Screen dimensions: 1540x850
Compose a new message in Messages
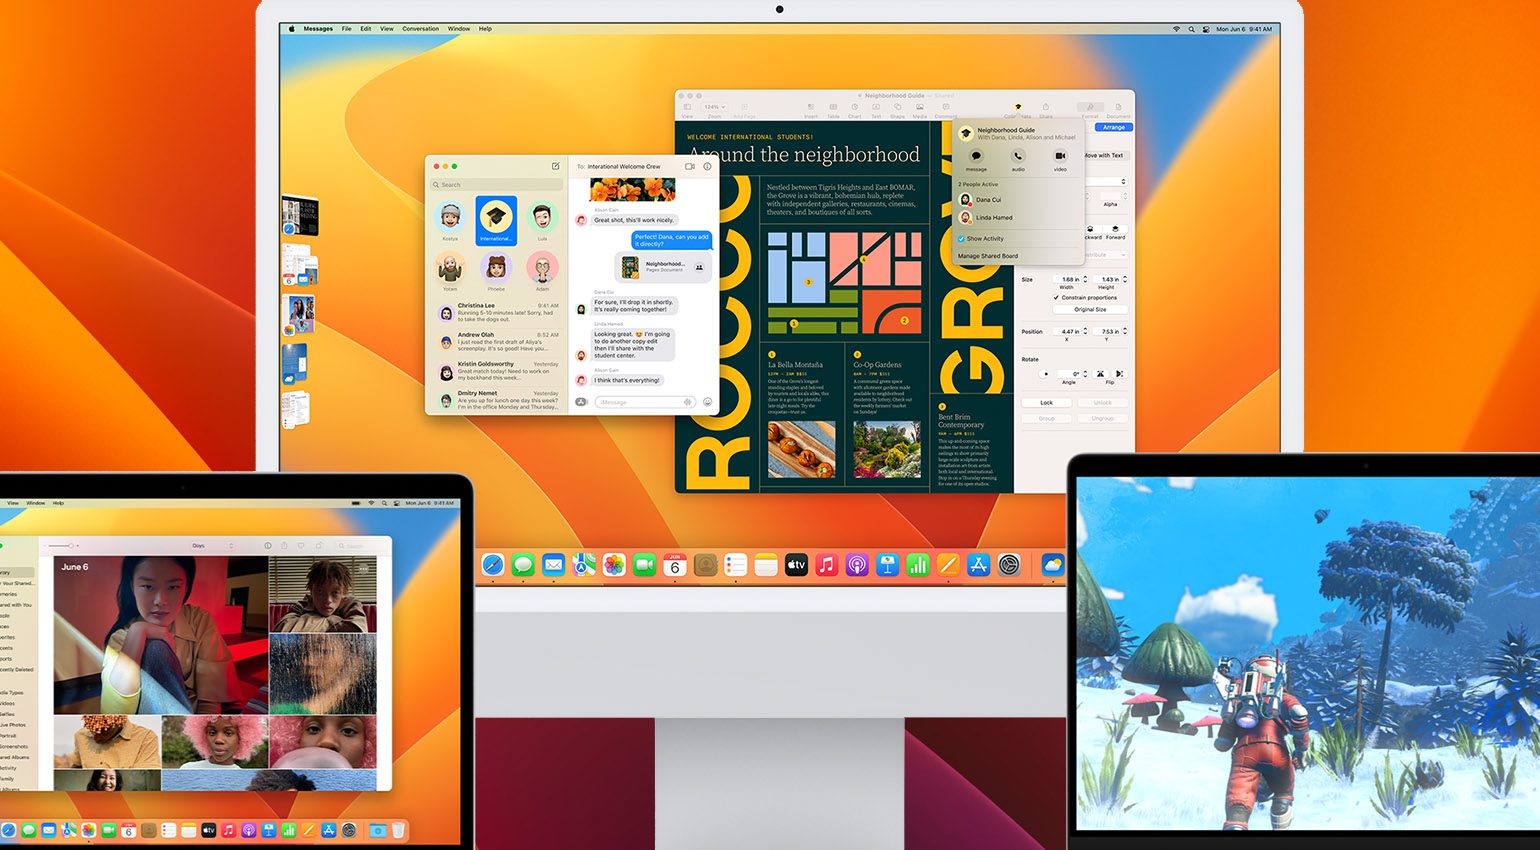coord(556,166)
